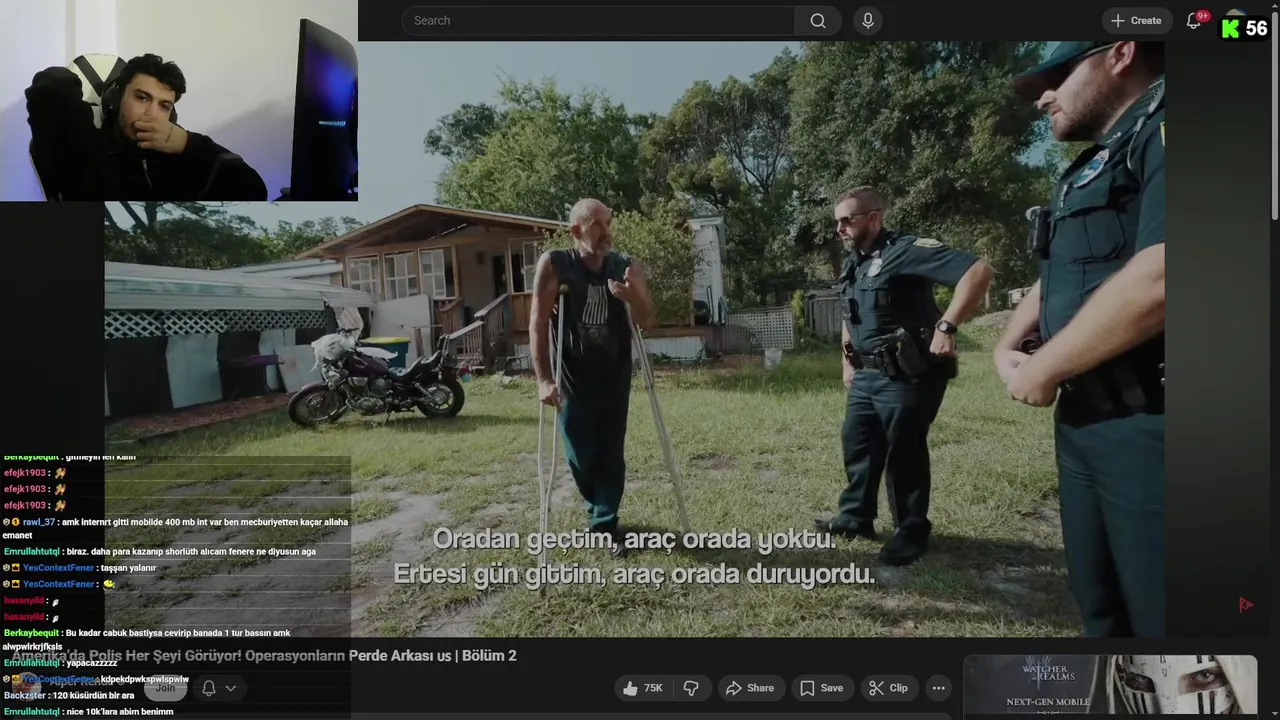Like the video with 75K likes
Viewport: 1280px width, 720px height.
coord(643,688)
